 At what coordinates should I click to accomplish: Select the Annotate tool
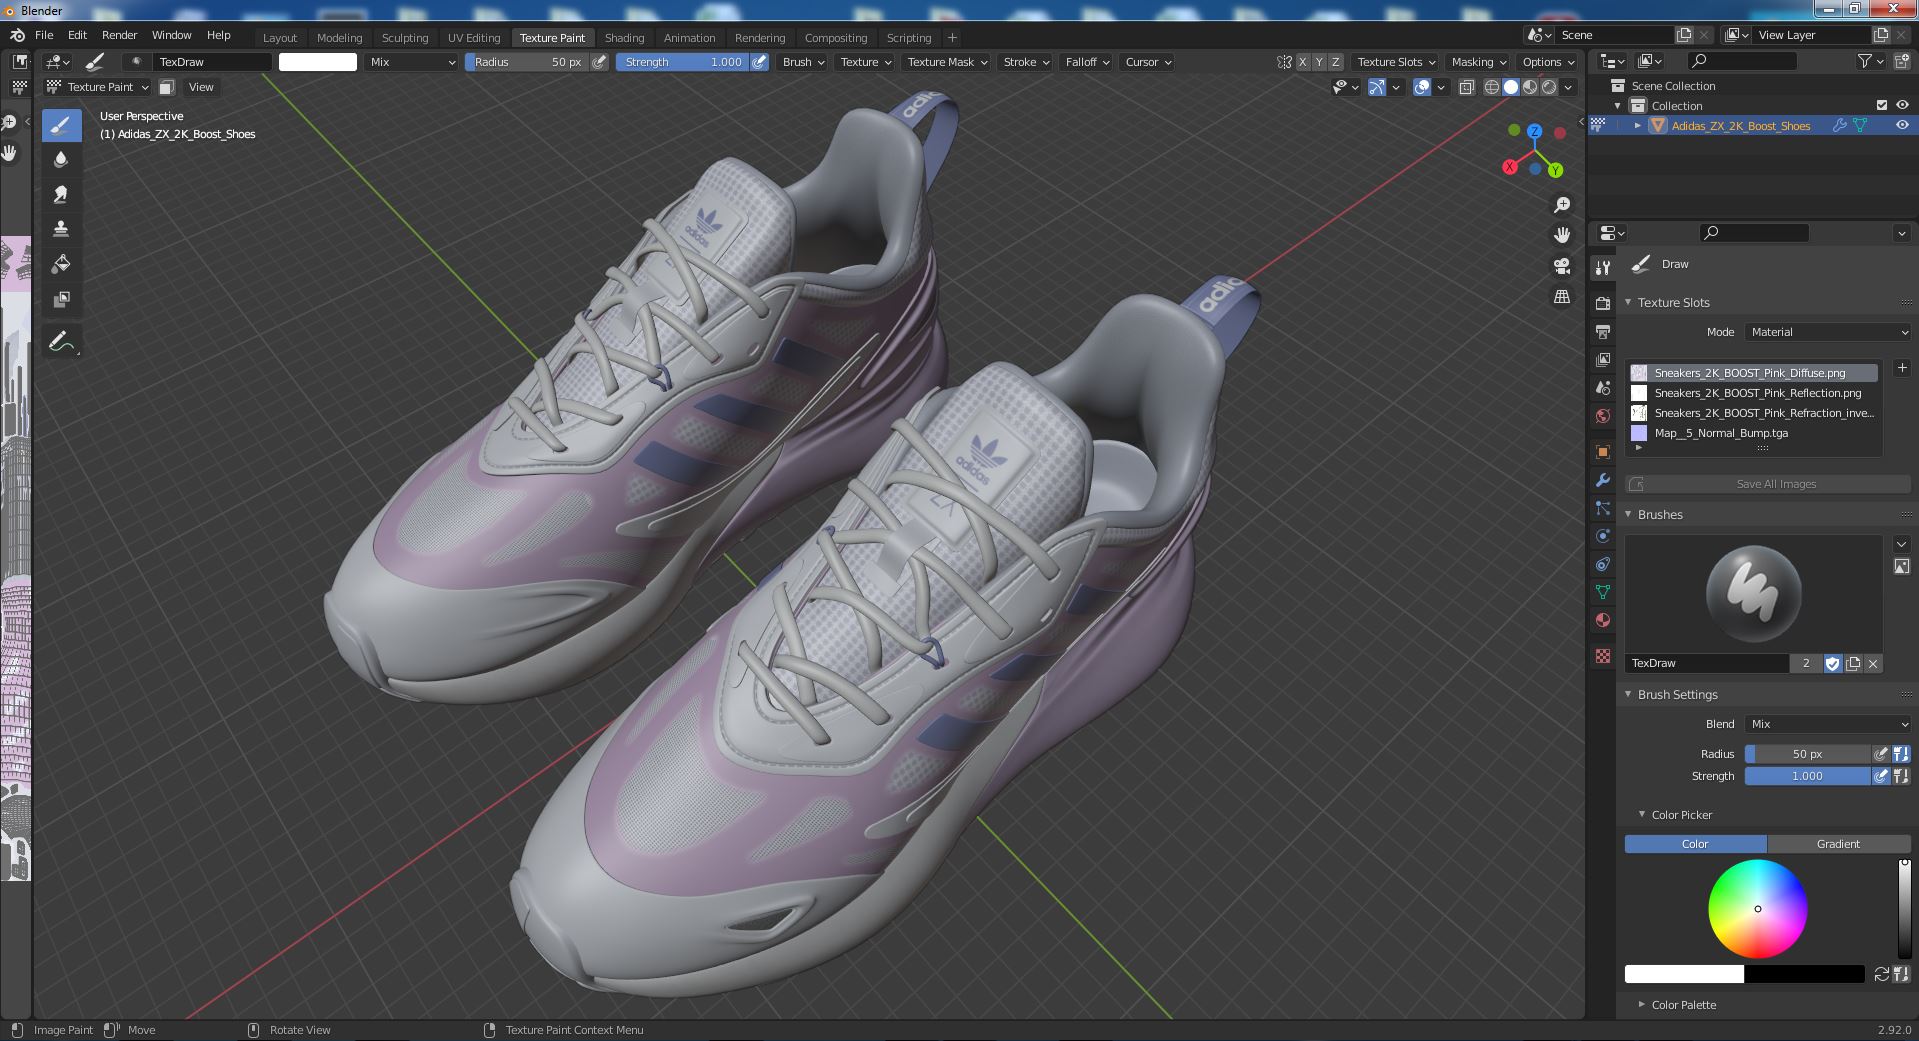tap(61, 342)
